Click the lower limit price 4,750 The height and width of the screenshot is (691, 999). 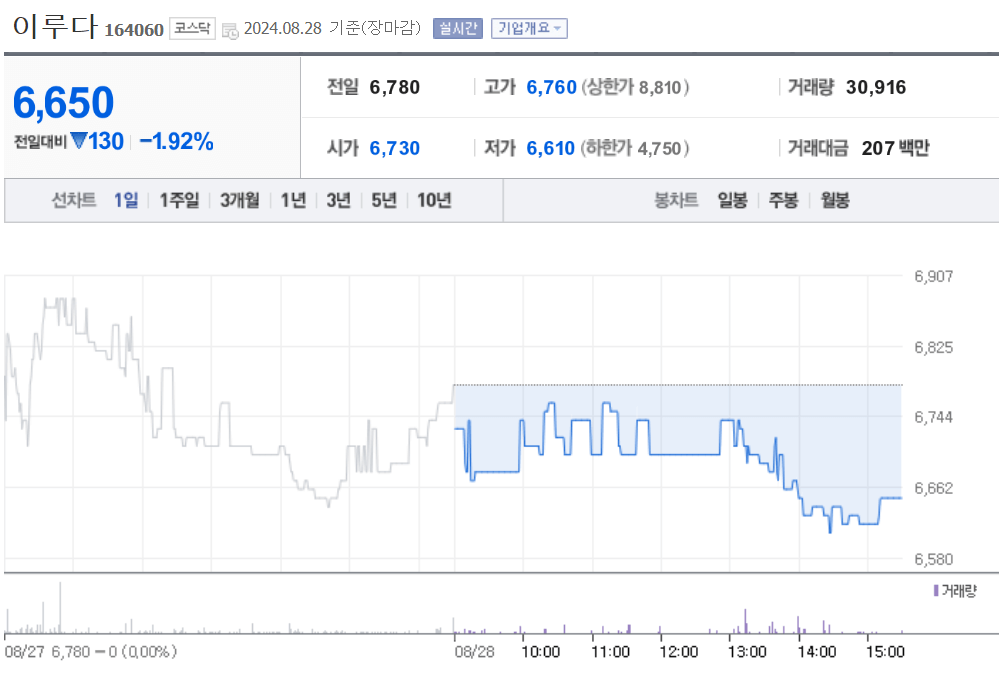pos(659,149)
